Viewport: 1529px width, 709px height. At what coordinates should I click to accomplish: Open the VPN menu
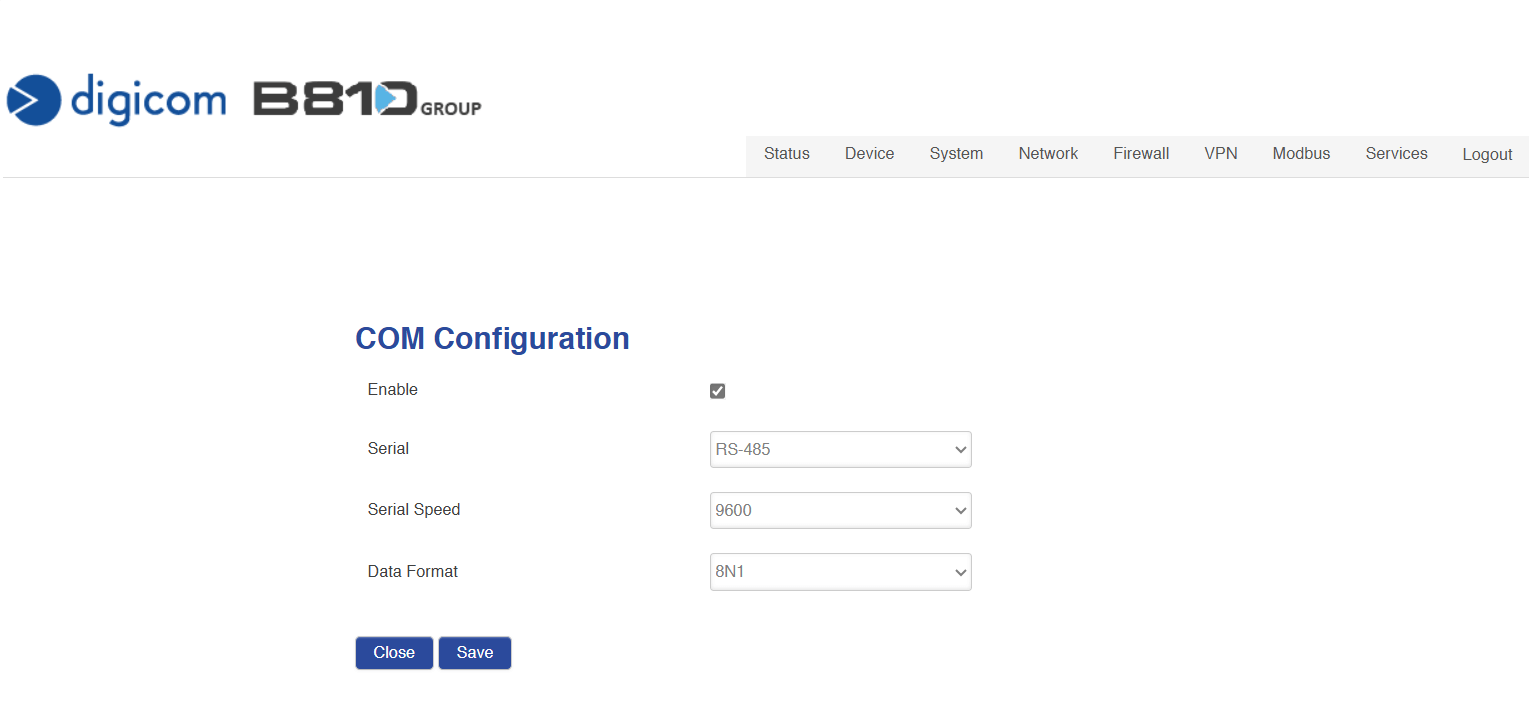[x=1220, y=154]
